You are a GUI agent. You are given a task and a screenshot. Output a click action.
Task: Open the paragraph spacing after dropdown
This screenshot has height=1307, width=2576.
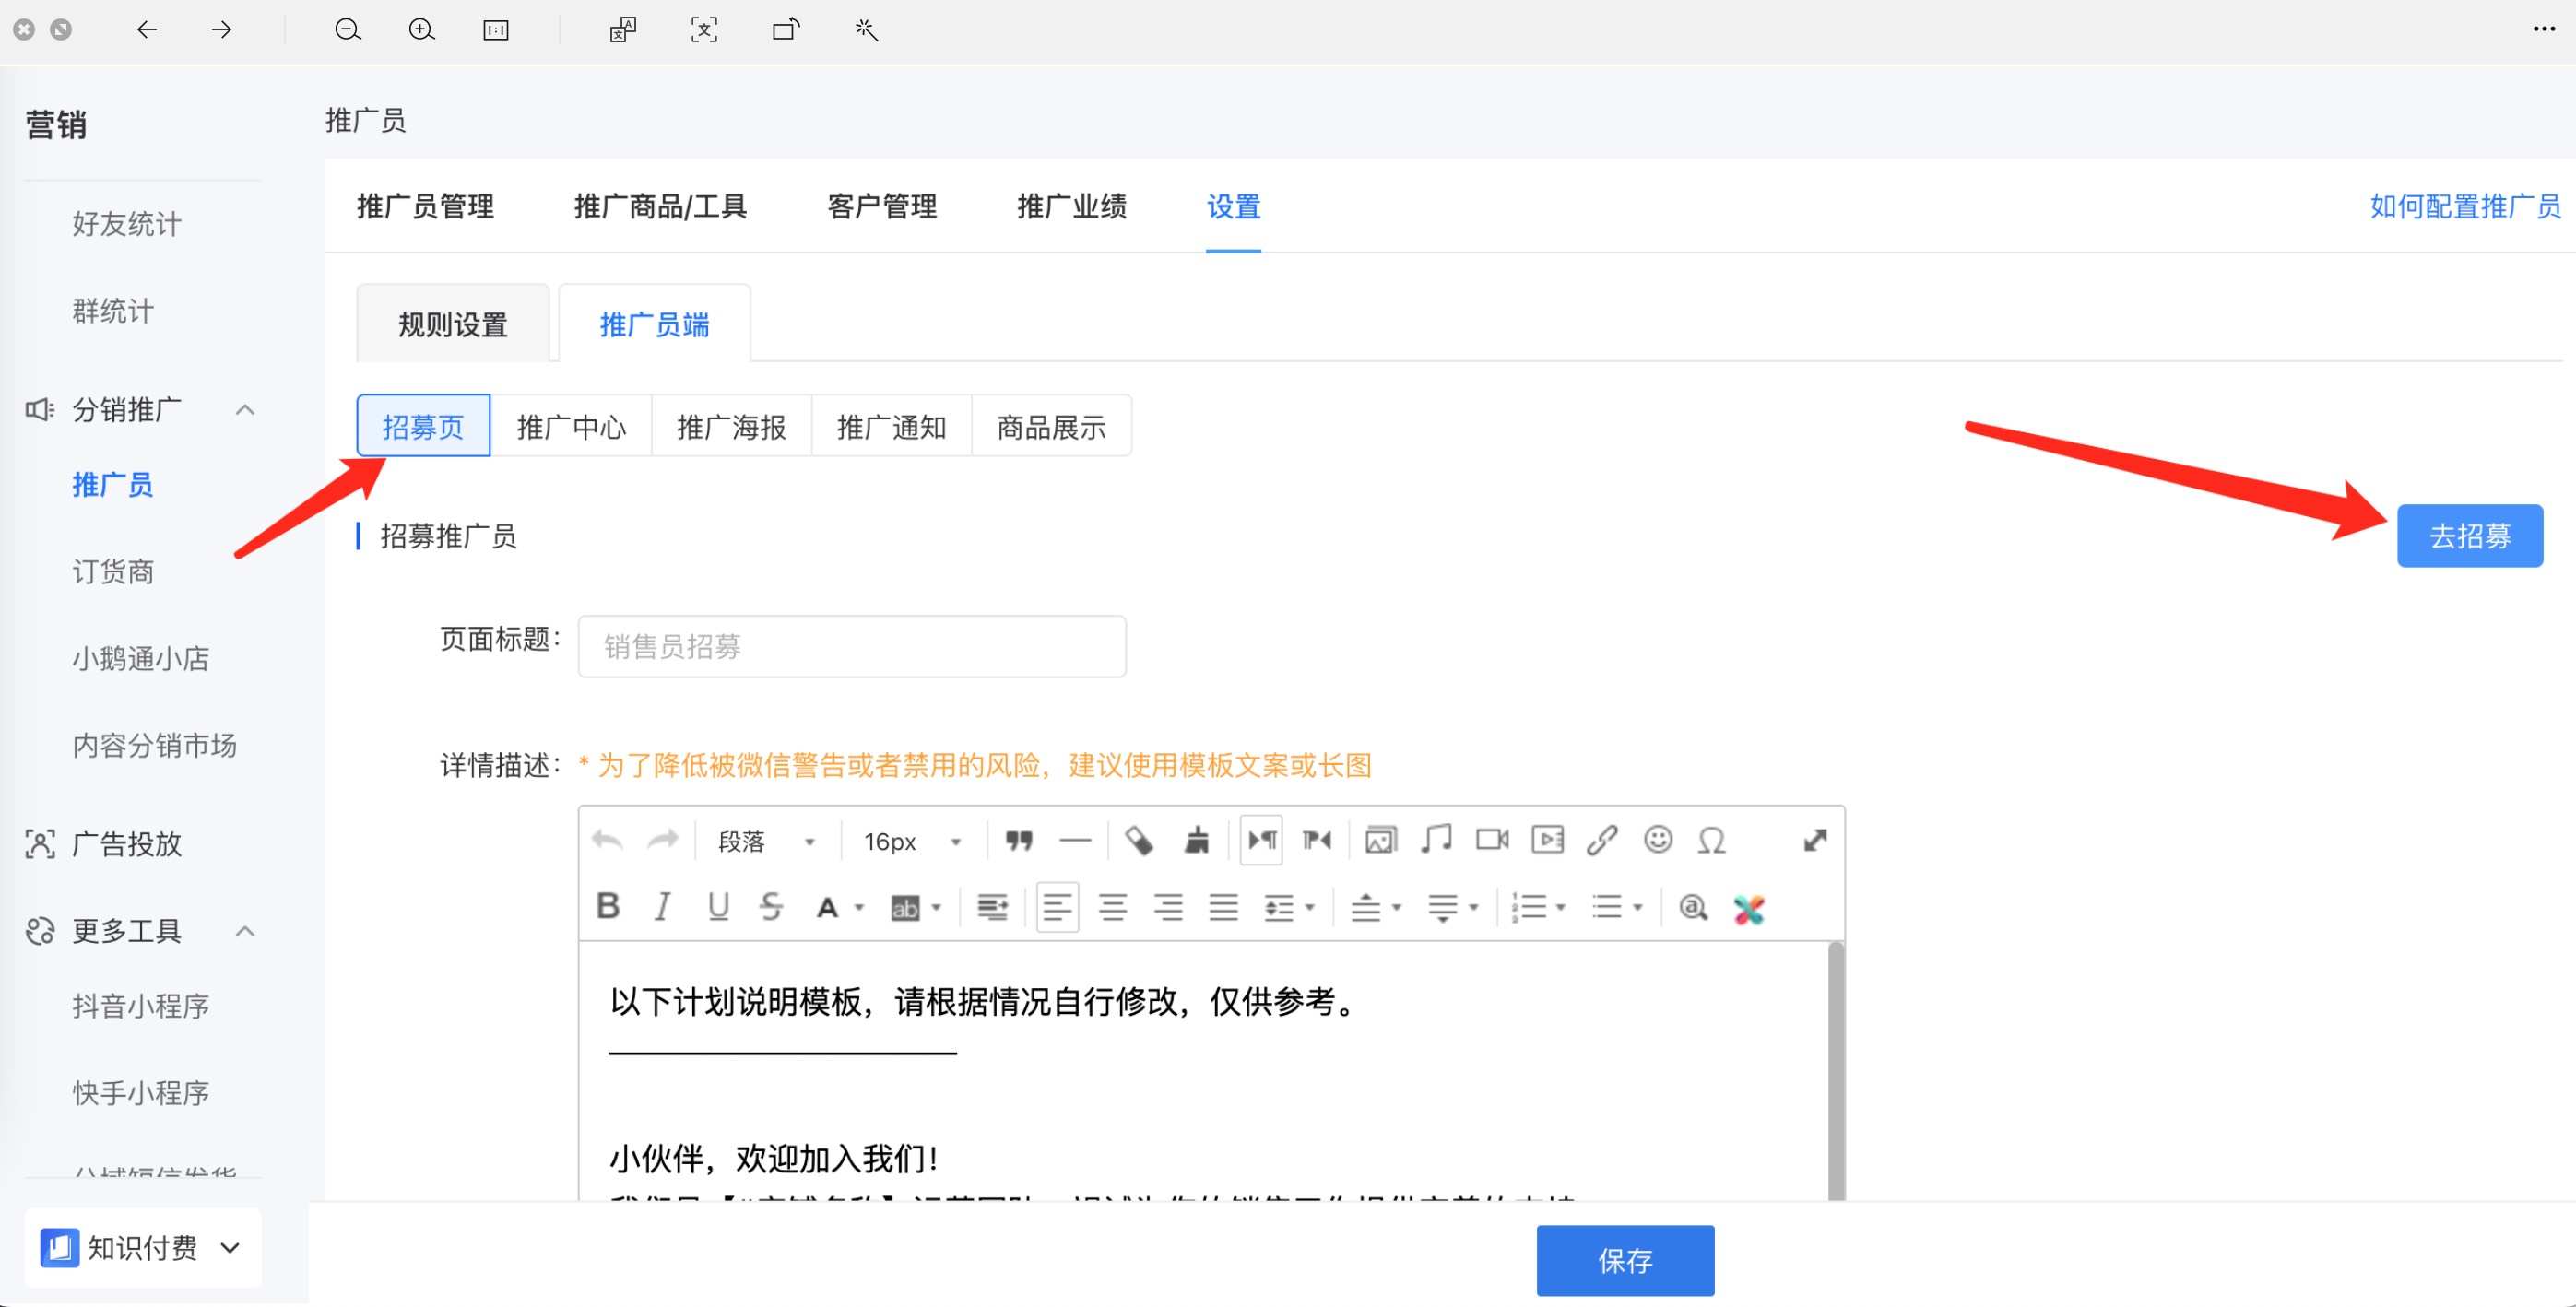coord(1452,907)
